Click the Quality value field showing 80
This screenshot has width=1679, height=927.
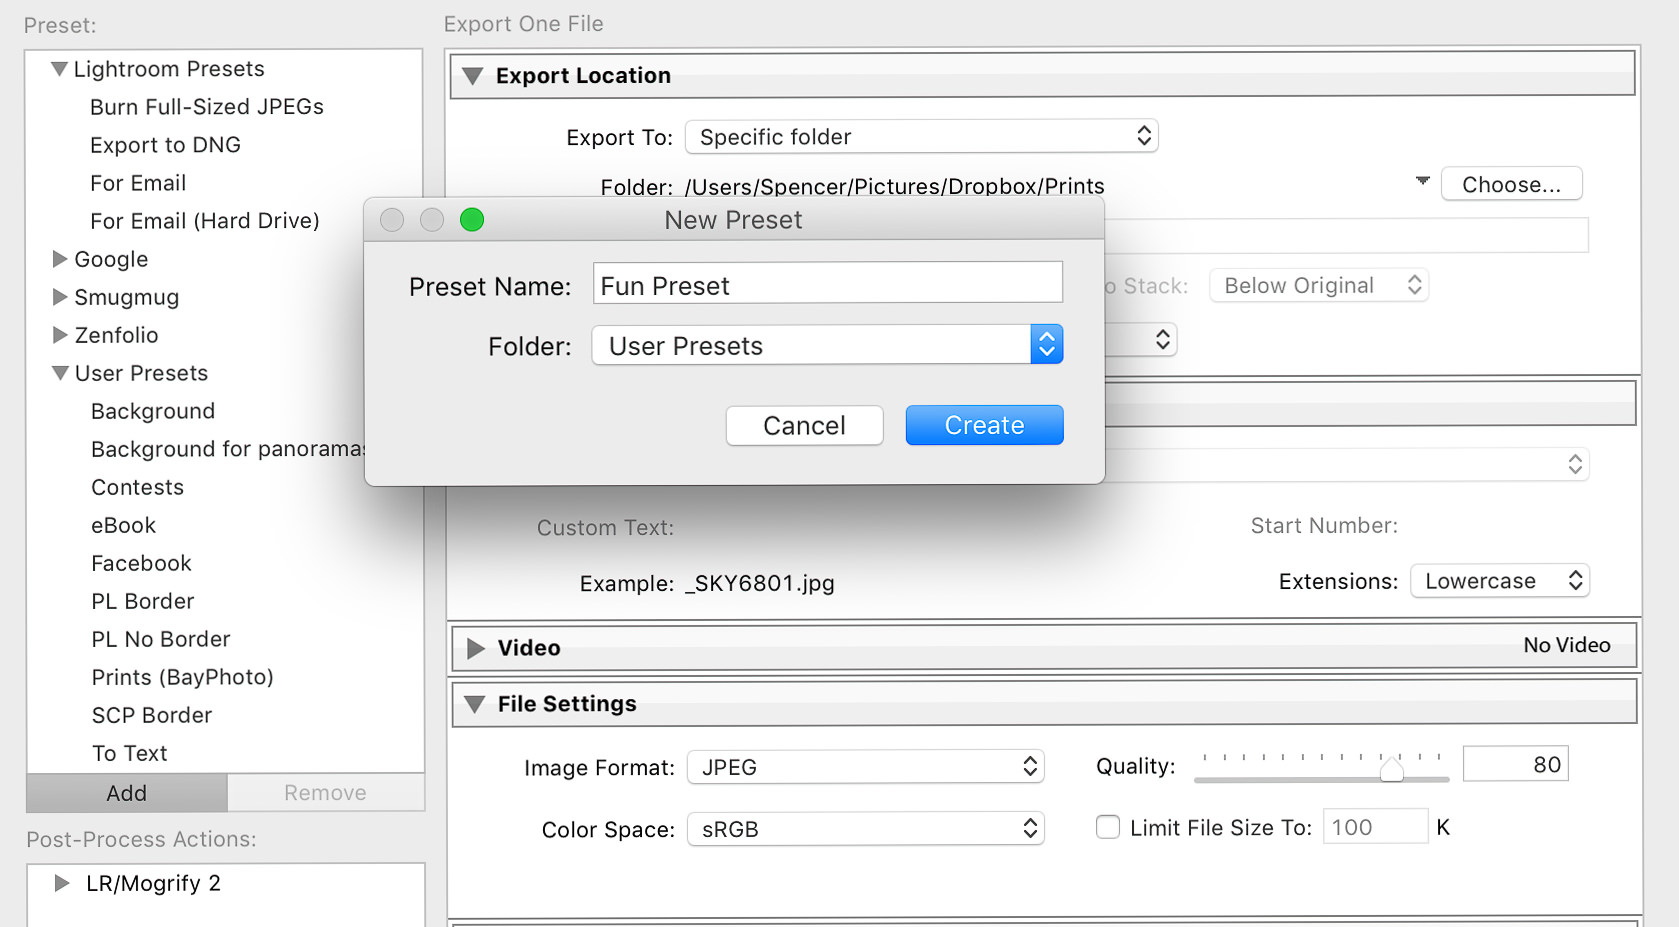point(1515,764)
